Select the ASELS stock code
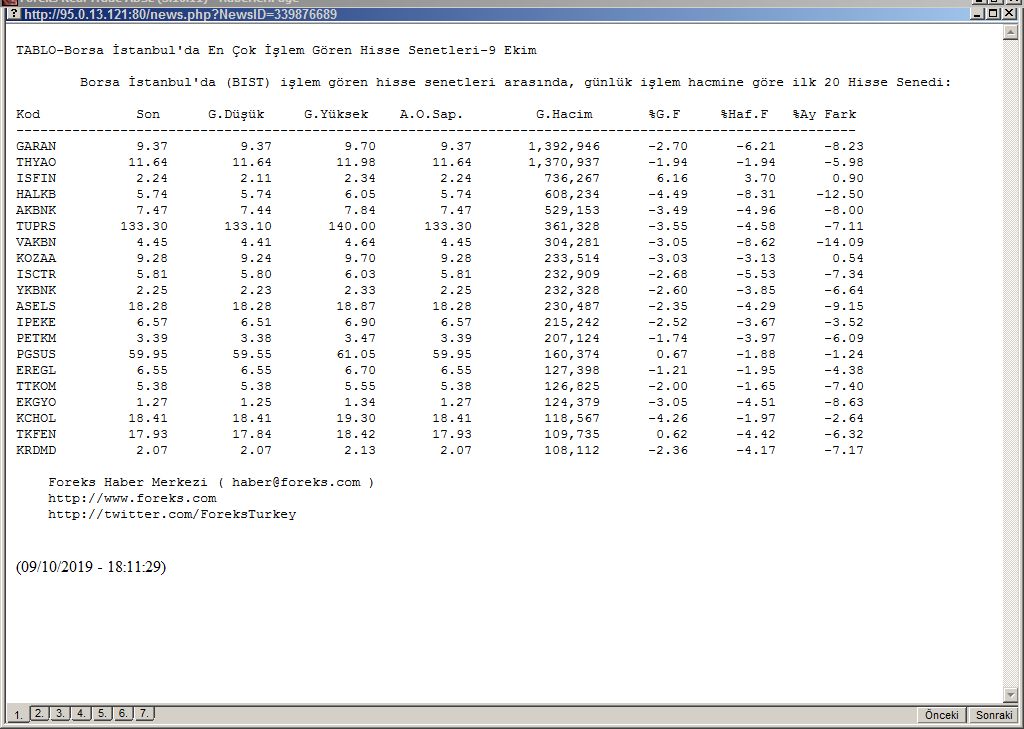The width and height of the screenshot is (1024, 729). point(36,306)
